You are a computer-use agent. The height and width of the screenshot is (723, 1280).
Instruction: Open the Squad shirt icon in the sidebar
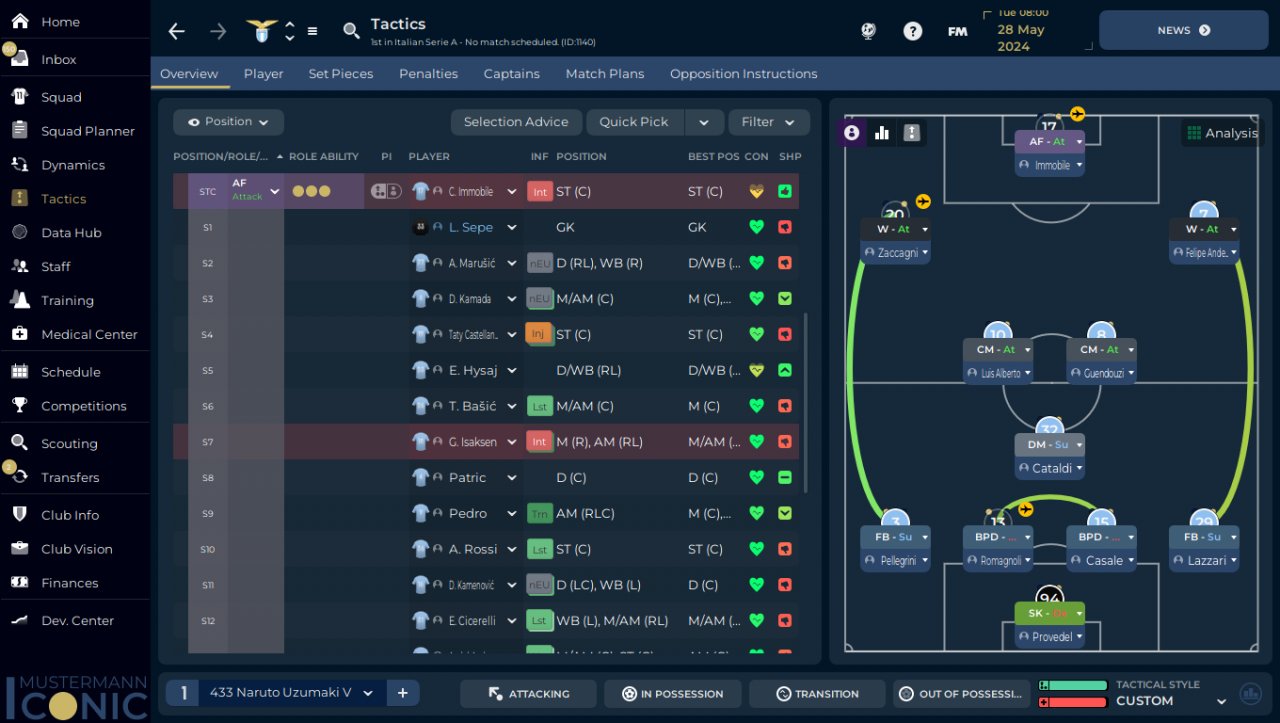click(x=20, y=97)
